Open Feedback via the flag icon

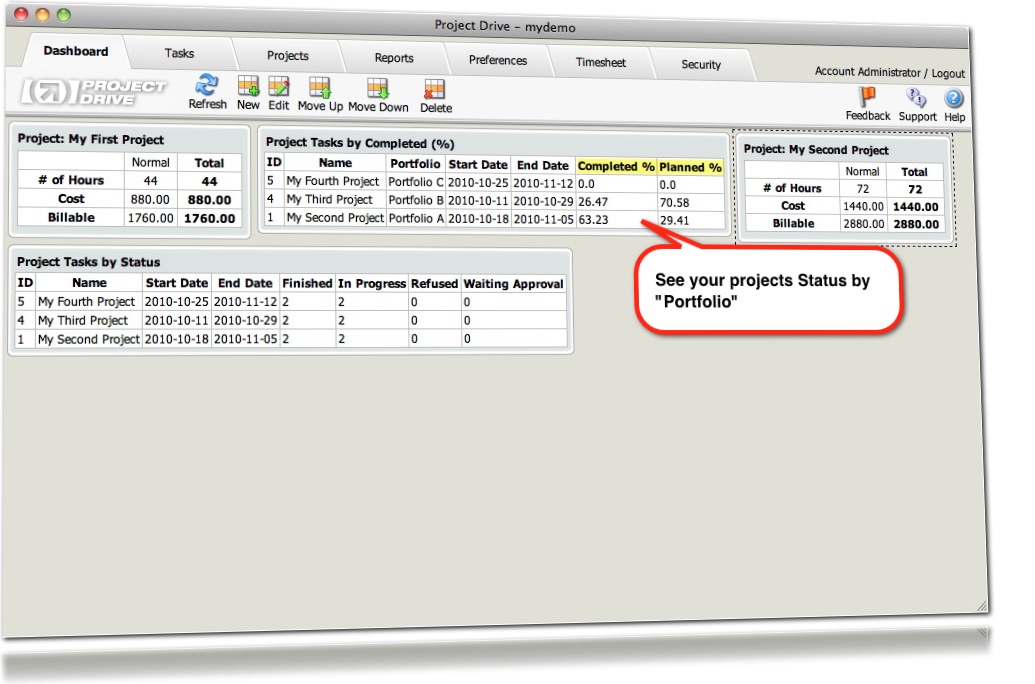pyautogui.click(x=867, y=97)
